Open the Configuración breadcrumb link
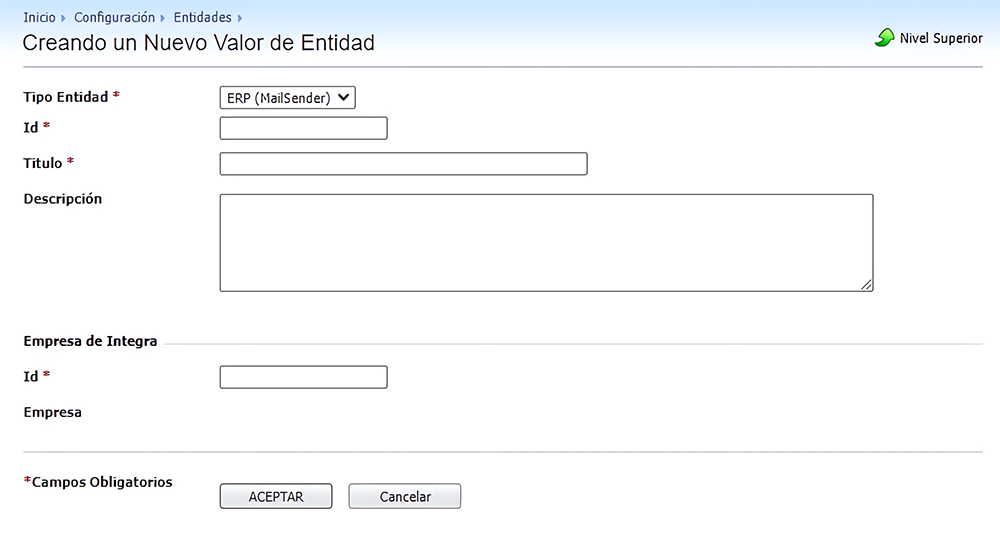The height and width of the screenshot is (558, 1000). tap(114, 18)
